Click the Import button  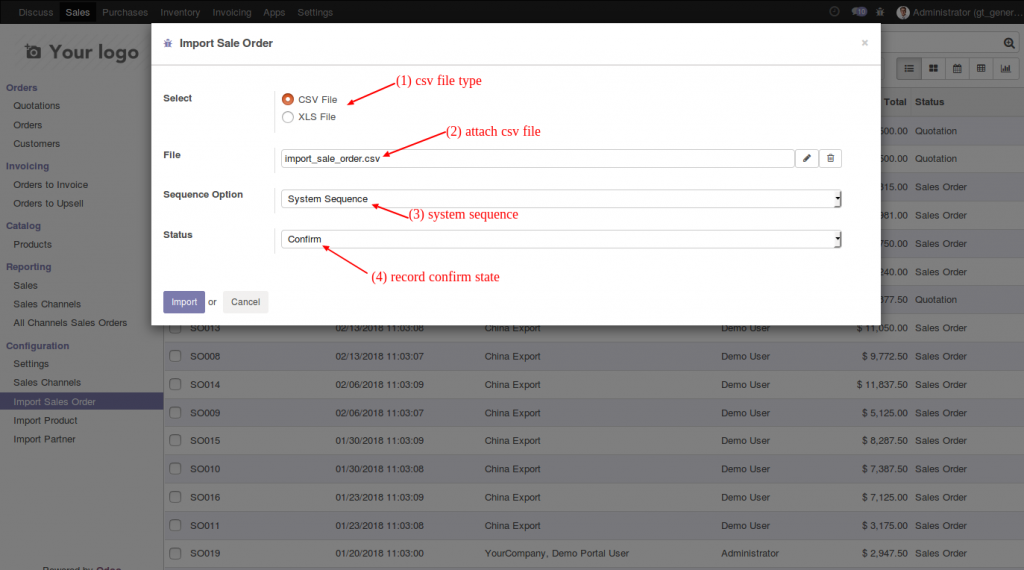tap(184, 302)
